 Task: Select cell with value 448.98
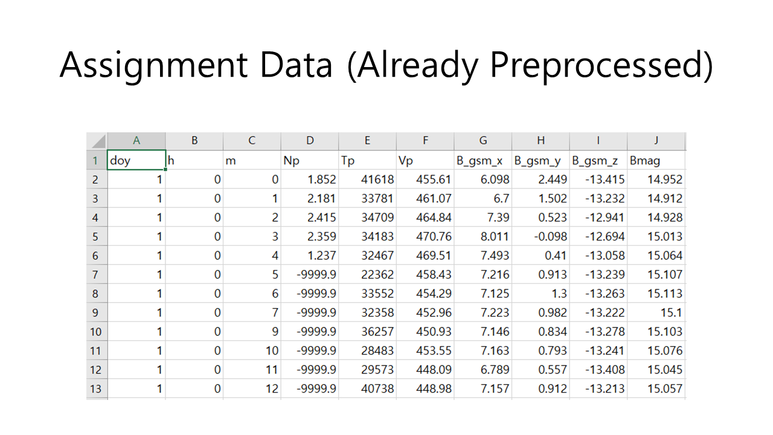[x=425, y=389]
